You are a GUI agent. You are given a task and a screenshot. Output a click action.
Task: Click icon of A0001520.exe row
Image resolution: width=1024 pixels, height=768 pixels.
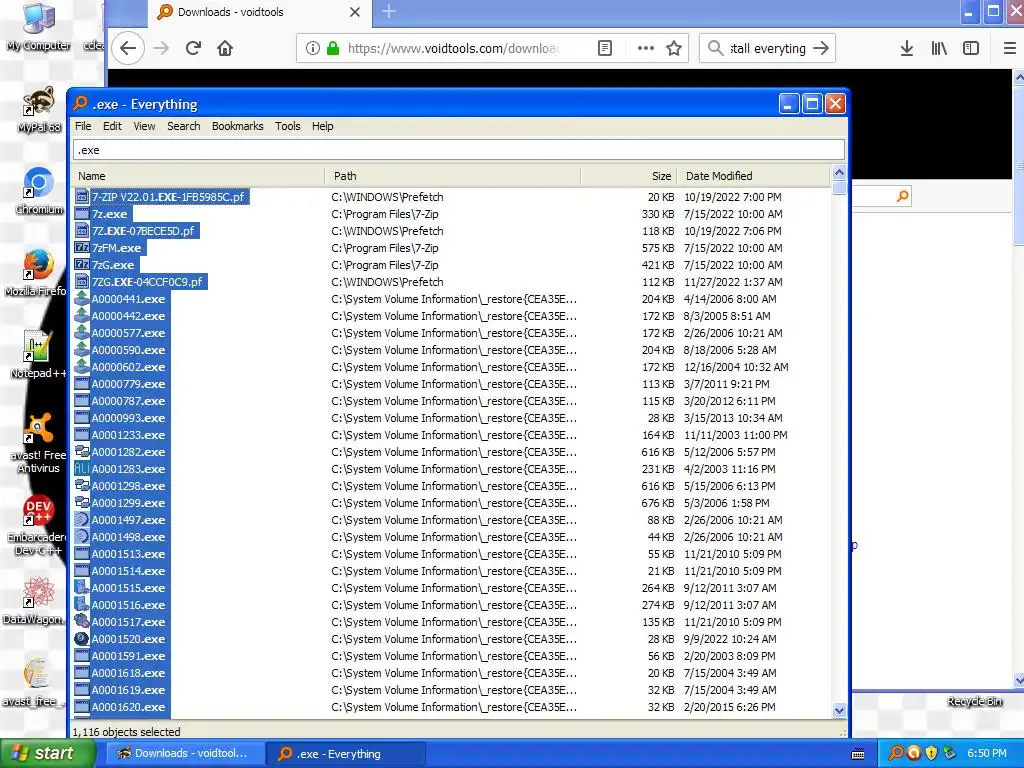point(82,638)
